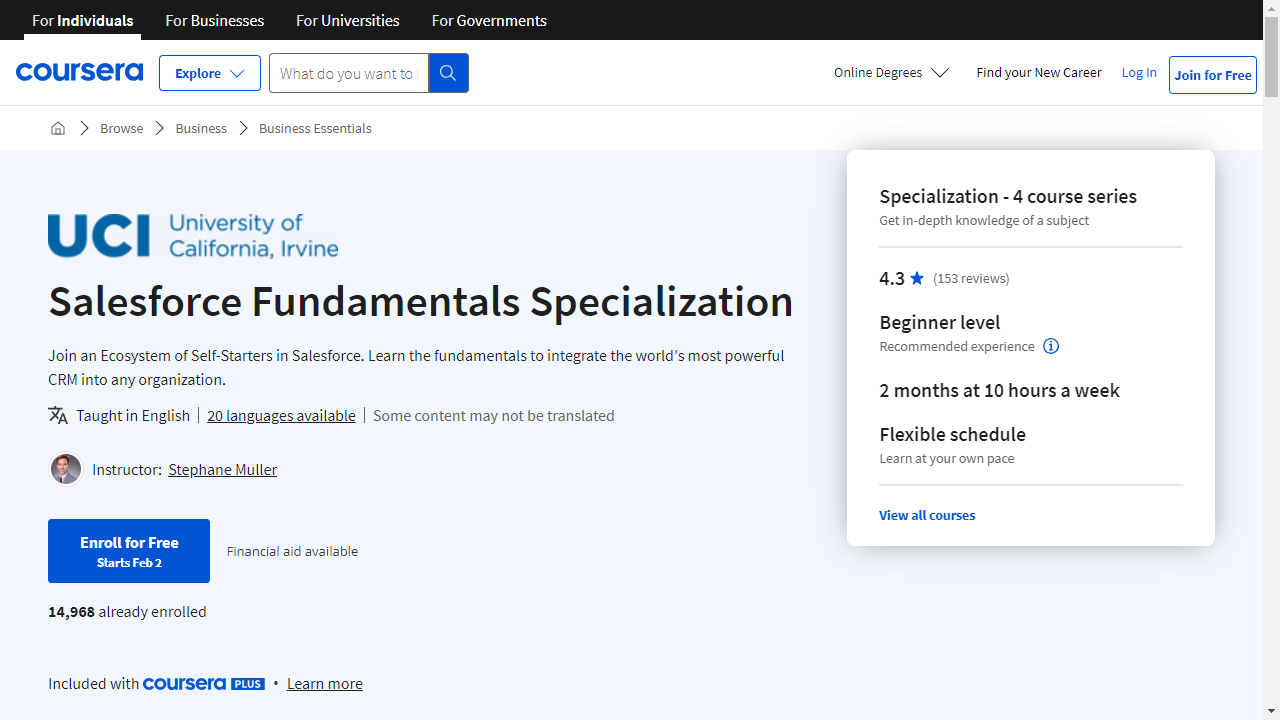
Task: Open the 20 languages available link
Action: pos(281,415)
